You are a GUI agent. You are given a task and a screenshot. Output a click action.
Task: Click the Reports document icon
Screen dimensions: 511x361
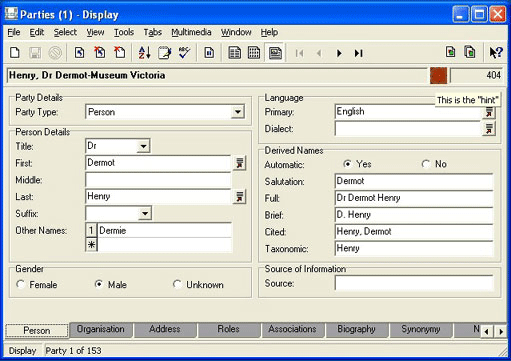pyautogui.click(x=209, y=53)
